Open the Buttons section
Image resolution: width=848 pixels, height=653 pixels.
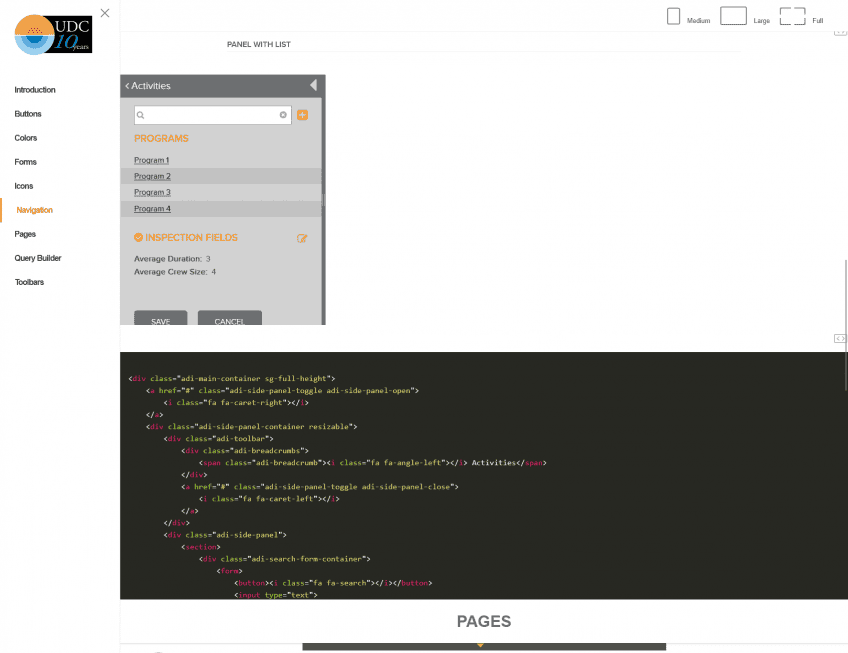[28, 114]
